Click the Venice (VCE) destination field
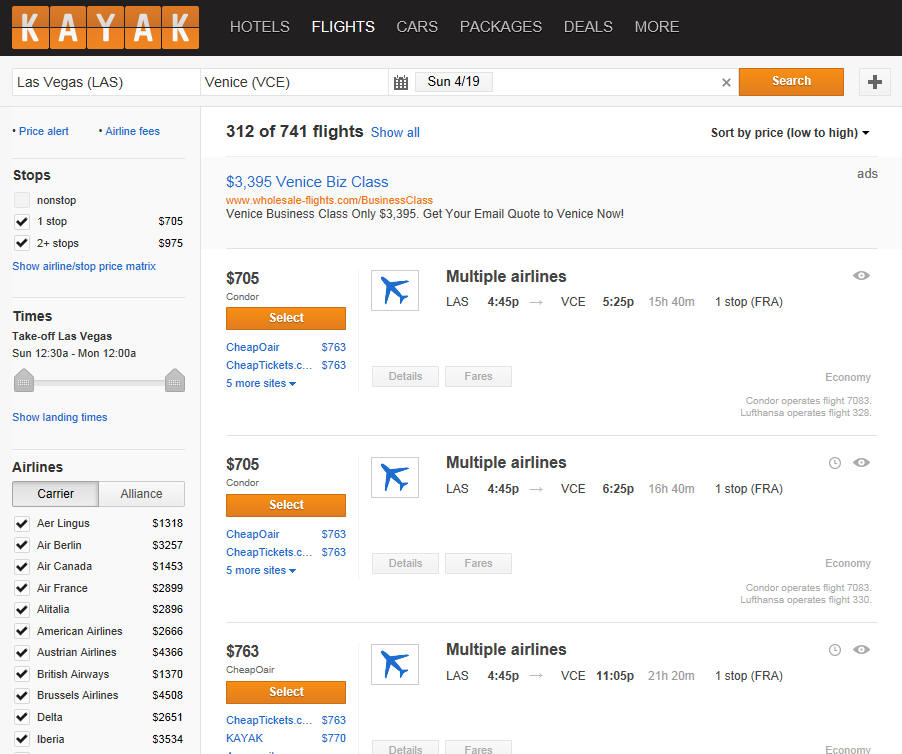 [x=294, y=82]
